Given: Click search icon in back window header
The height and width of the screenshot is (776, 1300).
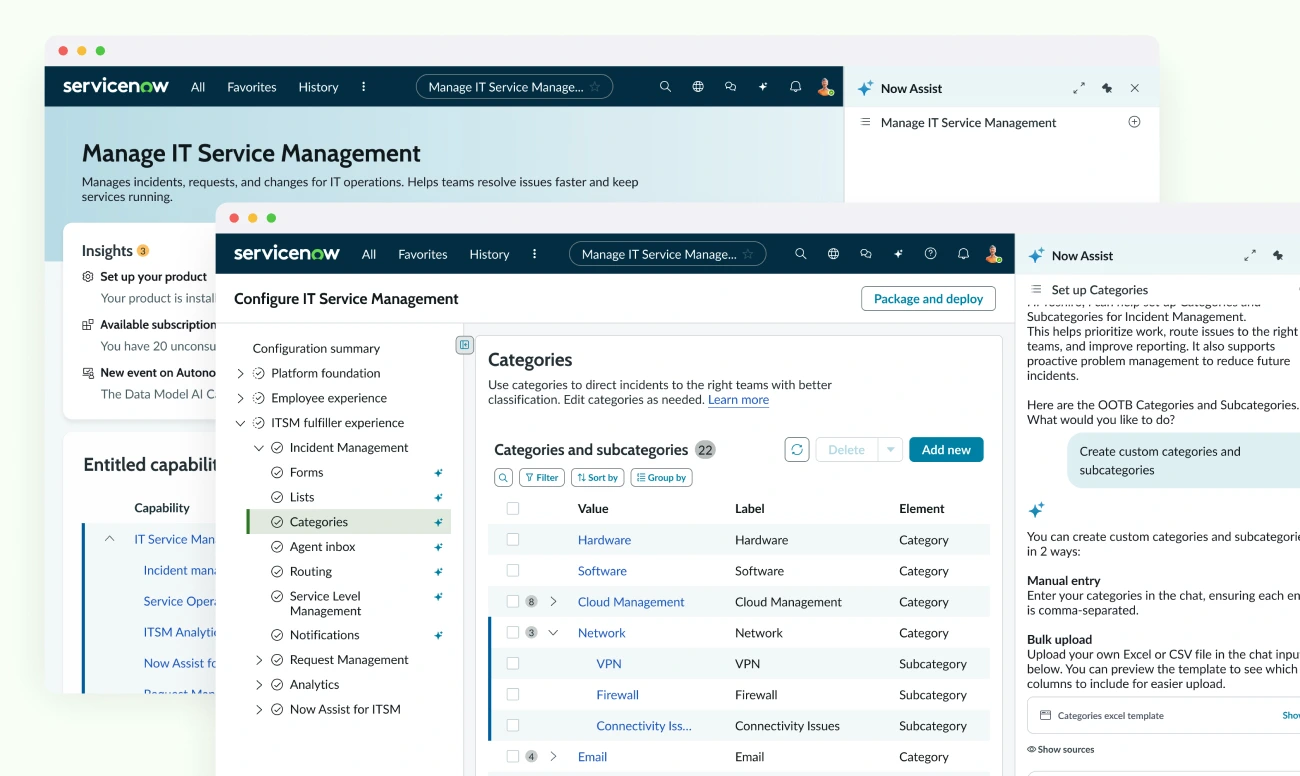Looking at the screenshot, I should click(x=665, y=87).
